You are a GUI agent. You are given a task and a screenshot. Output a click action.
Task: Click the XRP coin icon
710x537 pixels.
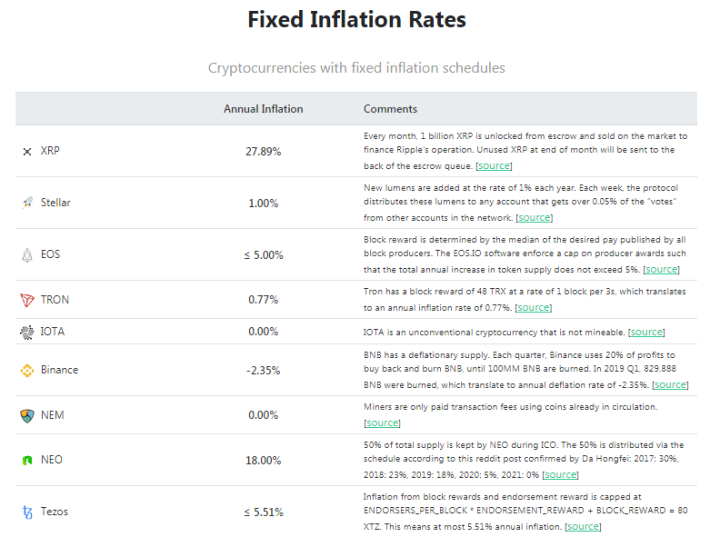27,152
